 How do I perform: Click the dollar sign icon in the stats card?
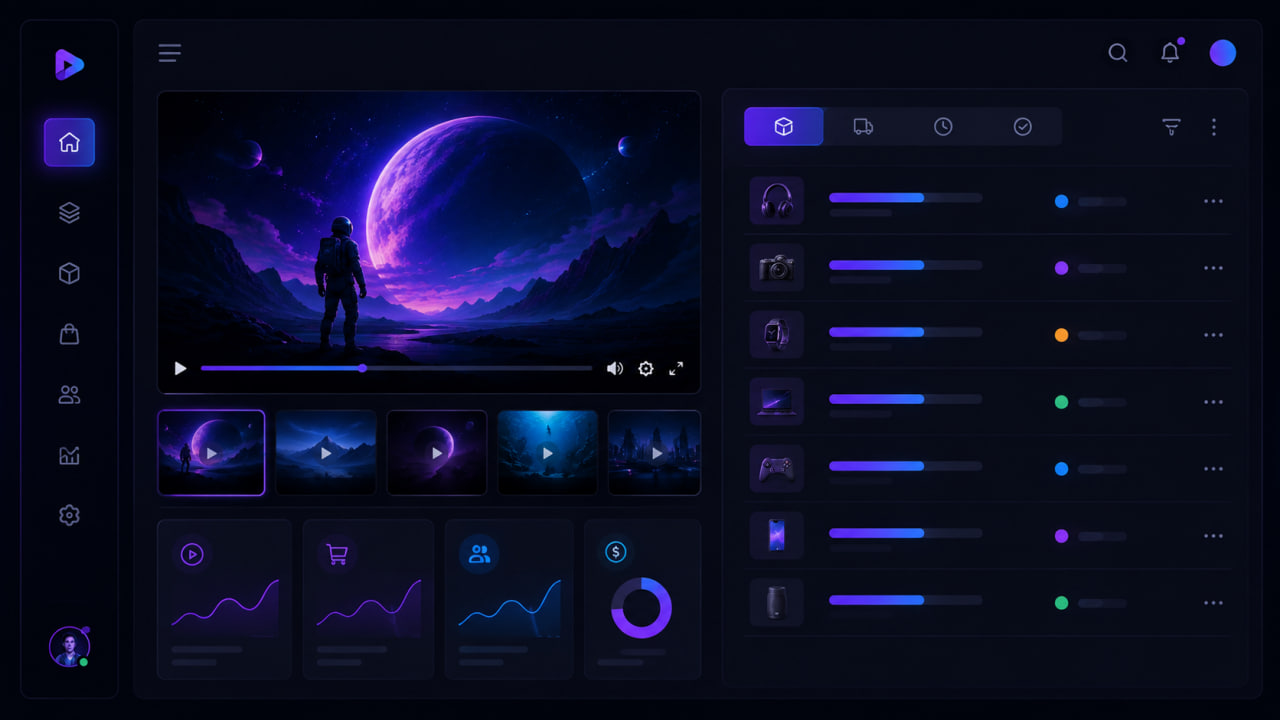point(616,552)
